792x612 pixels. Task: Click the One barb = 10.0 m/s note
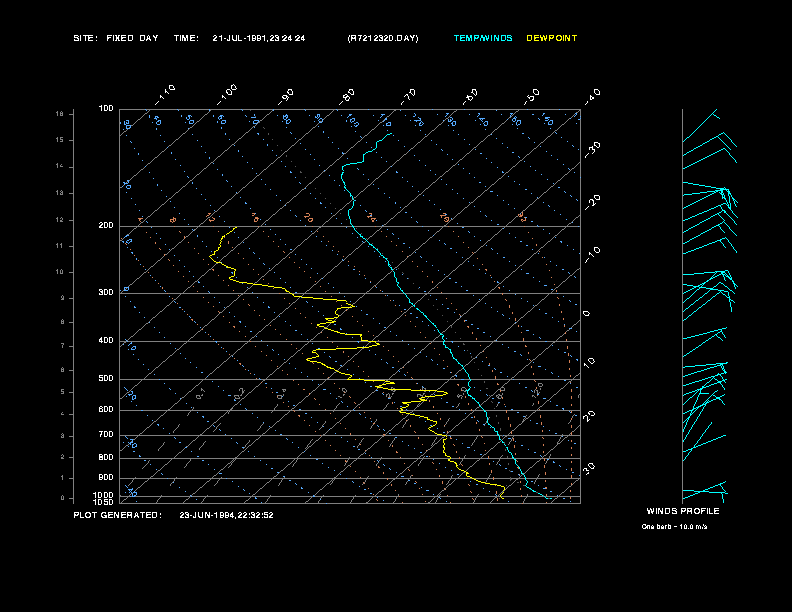[x=674, y=527]
